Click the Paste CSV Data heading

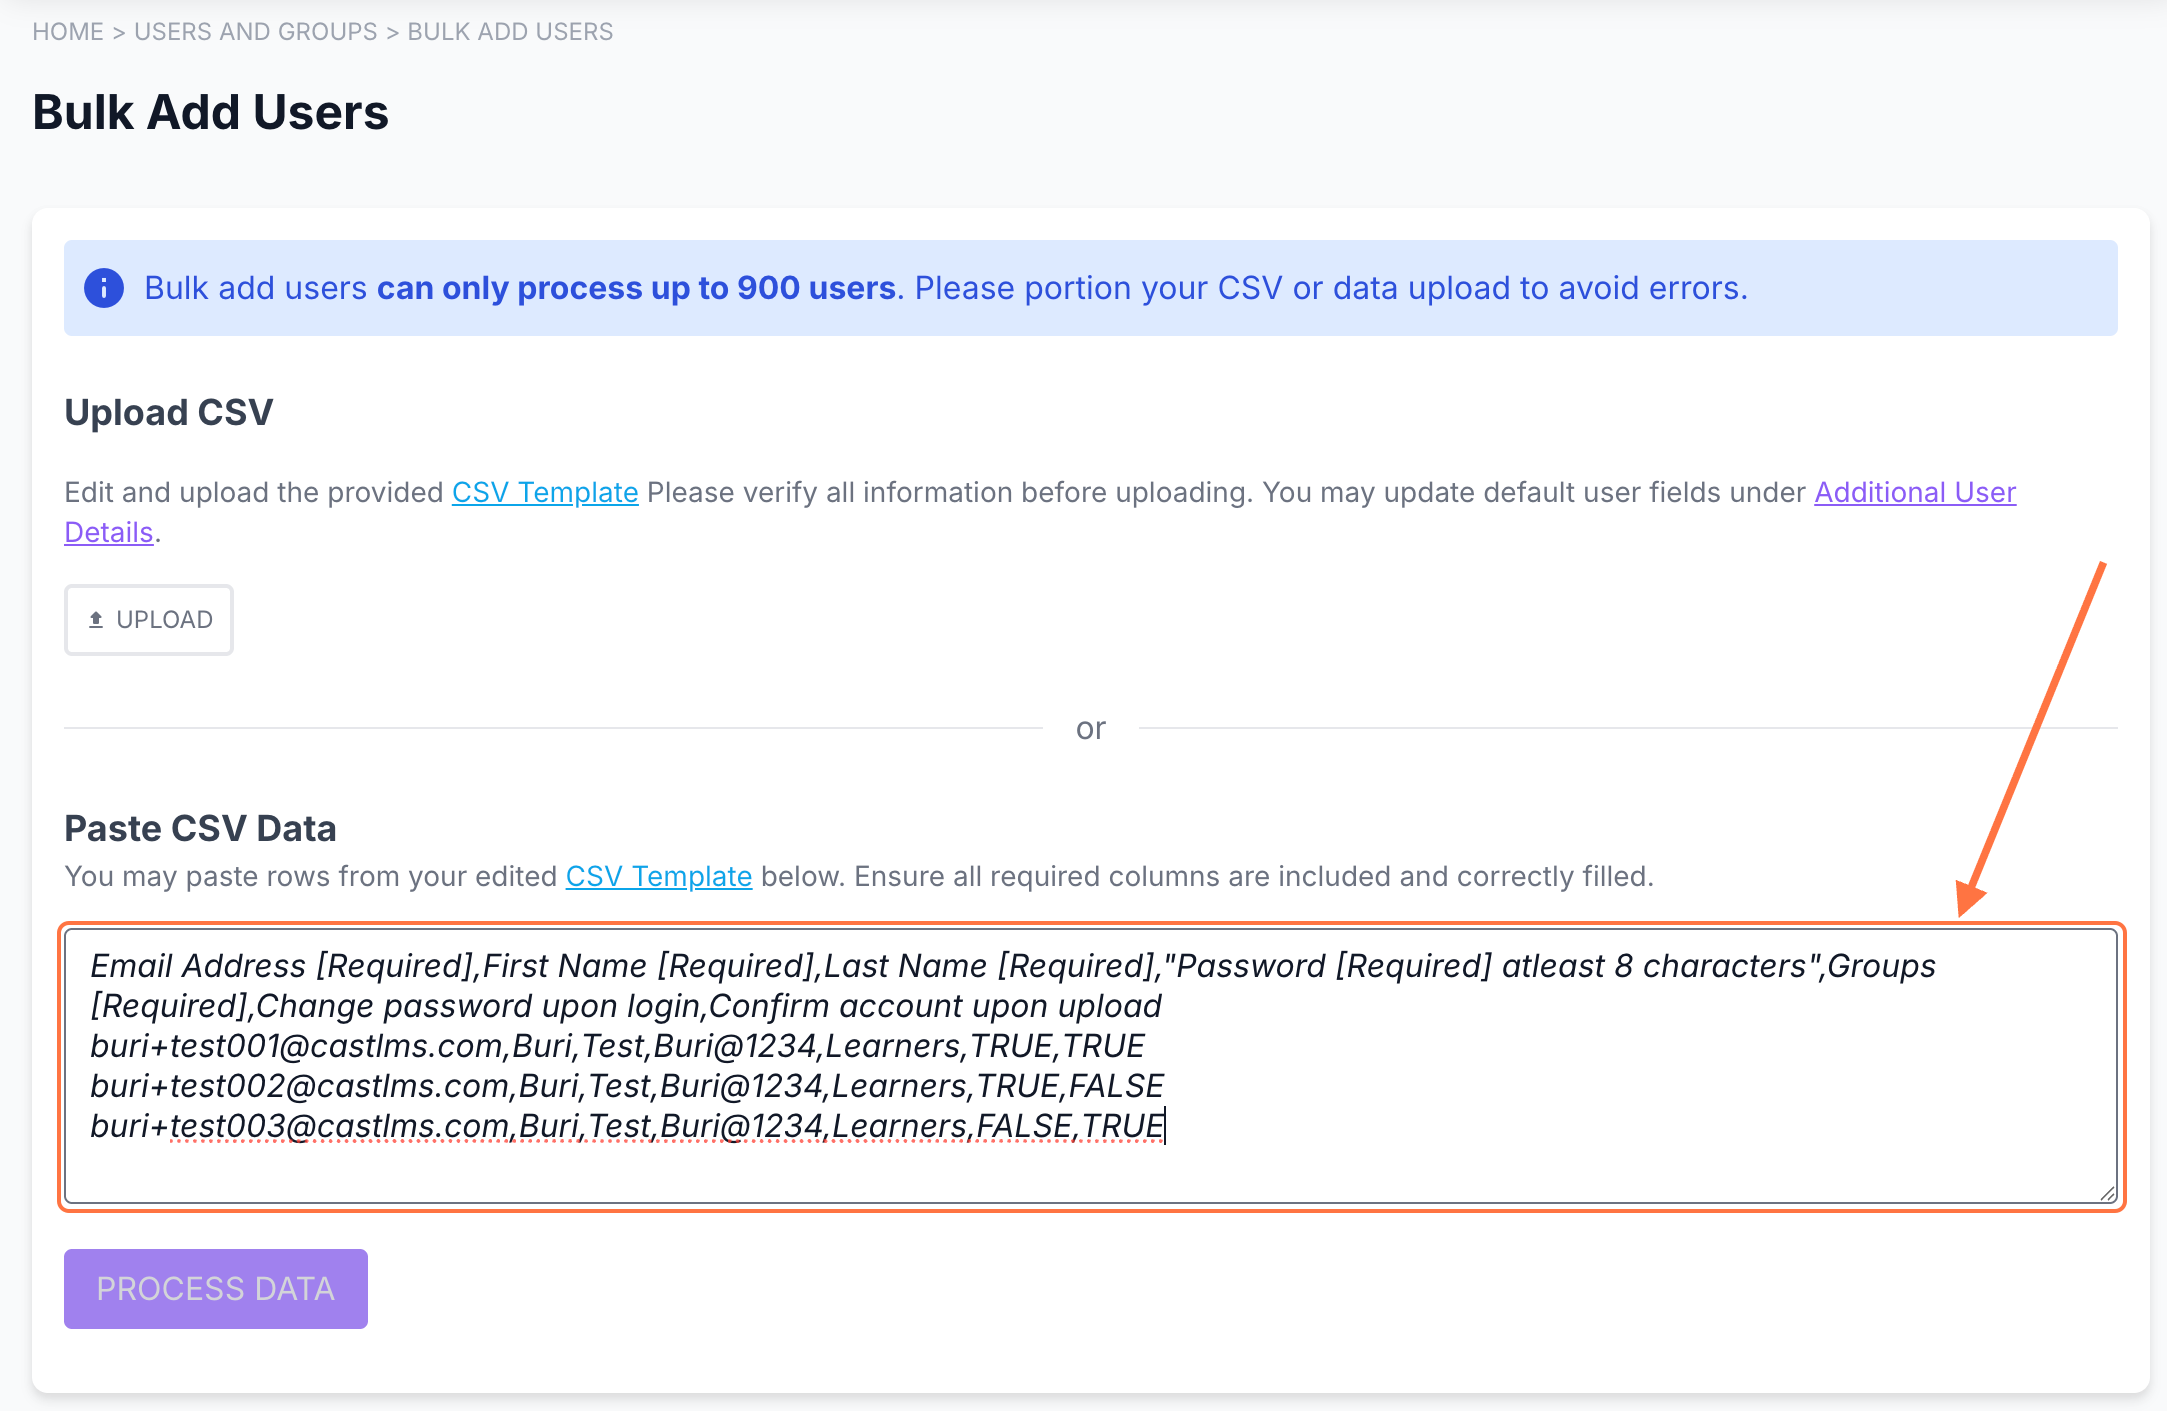point(200,829)
